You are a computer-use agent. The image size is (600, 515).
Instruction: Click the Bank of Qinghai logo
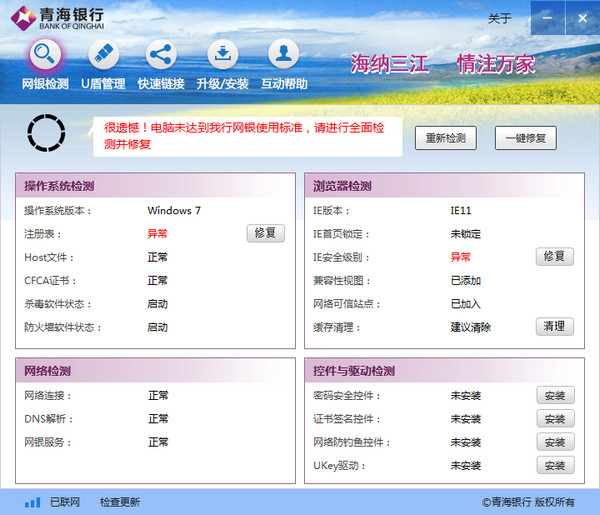tap(57, 18)
